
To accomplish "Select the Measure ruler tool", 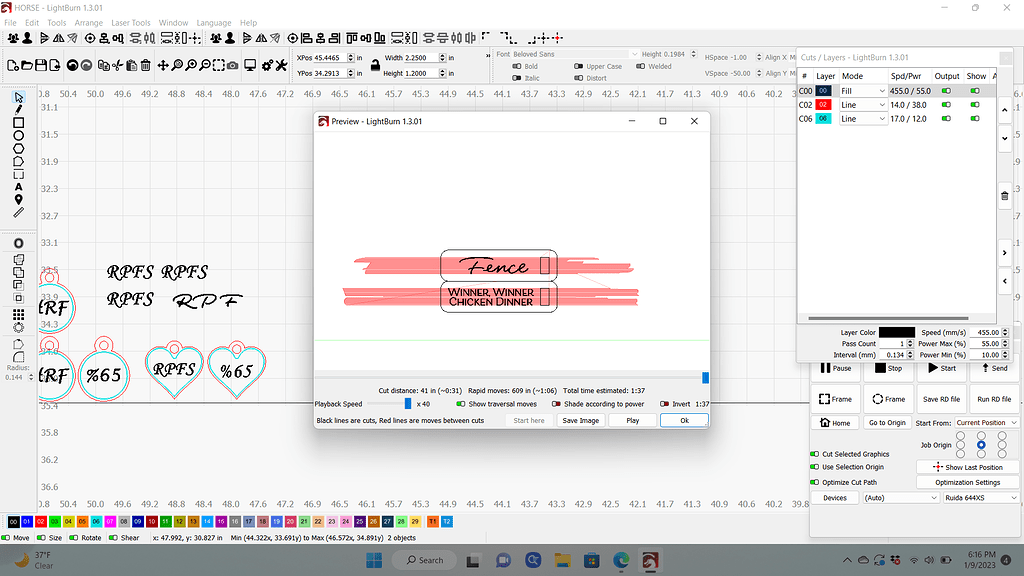I will [x=18, y=212].
